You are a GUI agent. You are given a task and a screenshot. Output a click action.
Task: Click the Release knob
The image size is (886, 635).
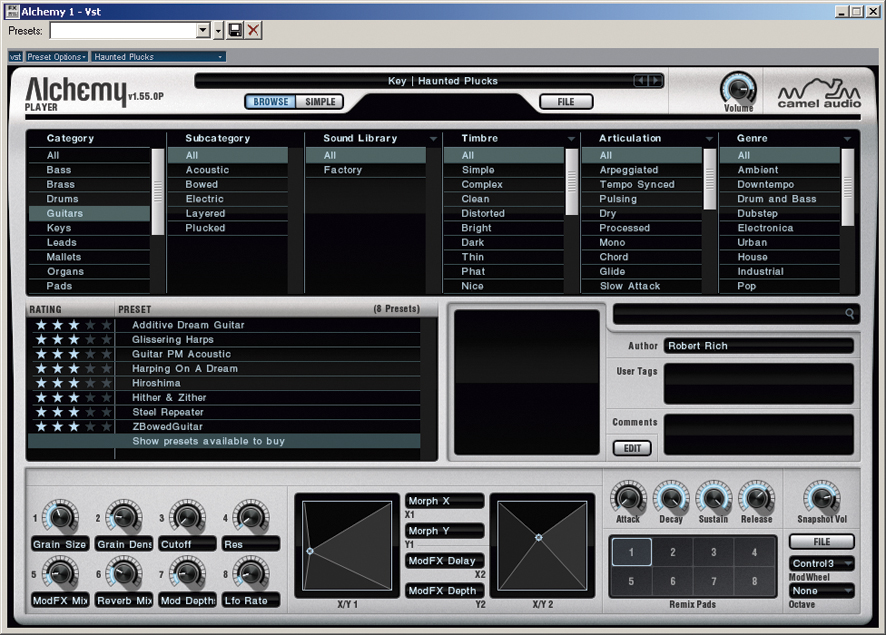click(x=757, y=498)
